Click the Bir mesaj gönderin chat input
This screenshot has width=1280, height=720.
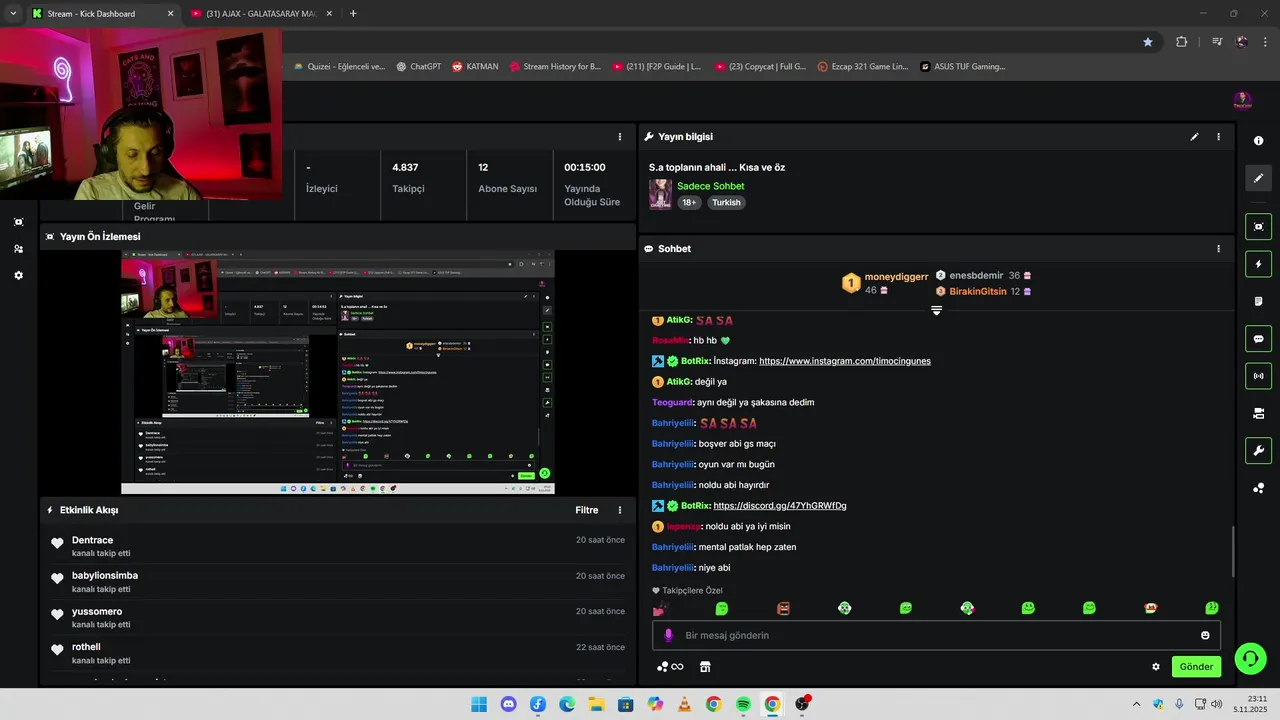936,635
